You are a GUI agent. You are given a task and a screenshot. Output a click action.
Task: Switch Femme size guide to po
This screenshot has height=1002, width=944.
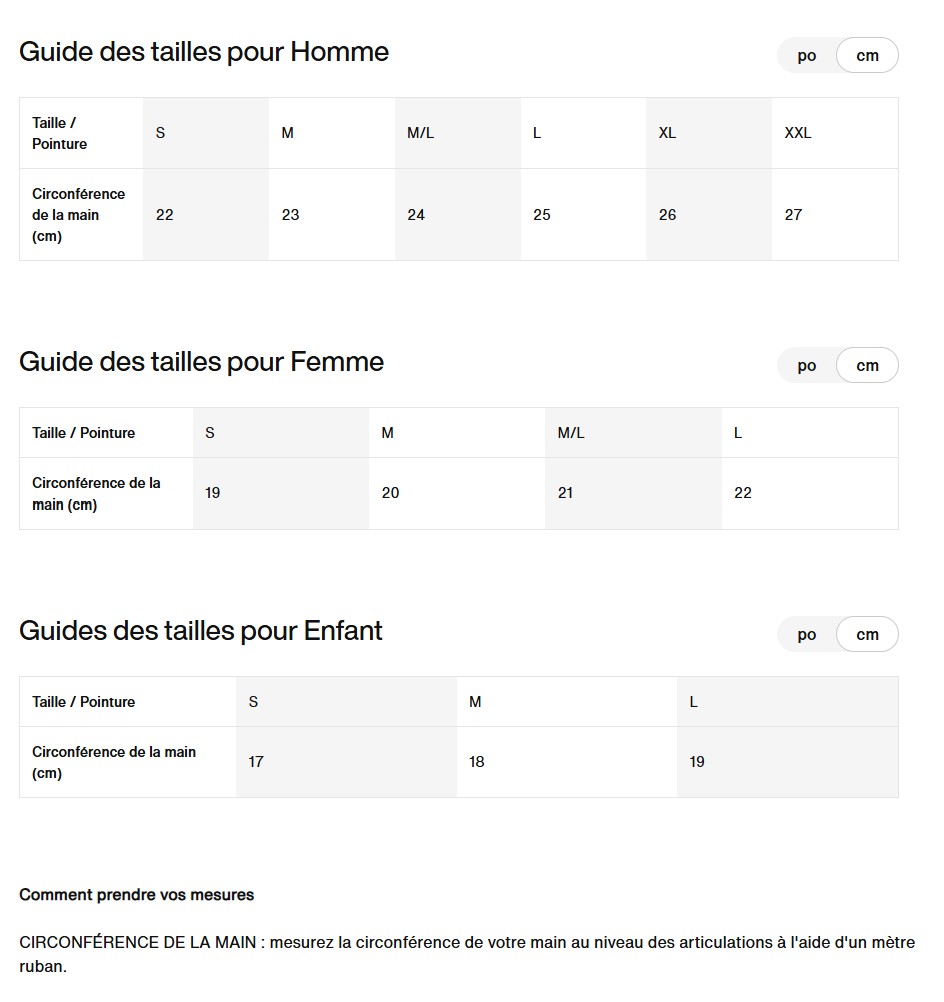pos(807,366)
